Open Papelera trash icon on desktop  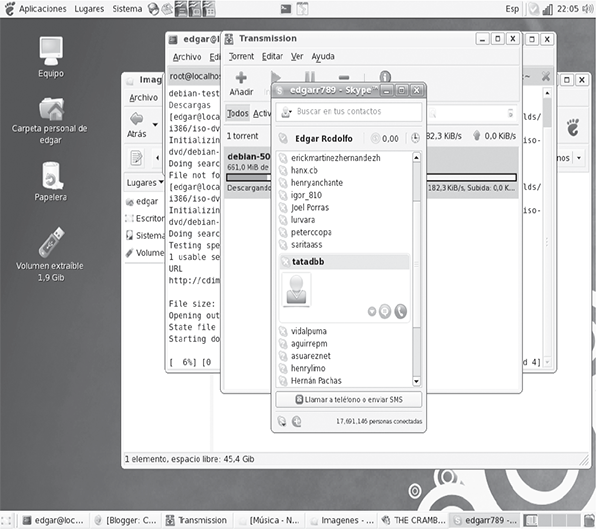click(52, 176)
